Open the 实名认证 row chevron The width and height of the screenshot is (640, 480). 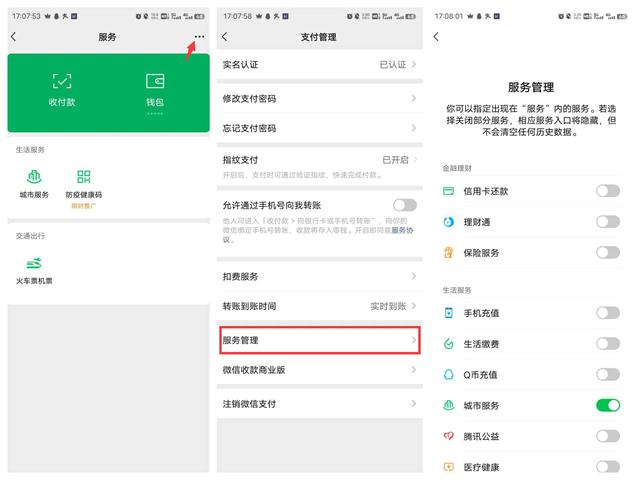coord(414,64)
